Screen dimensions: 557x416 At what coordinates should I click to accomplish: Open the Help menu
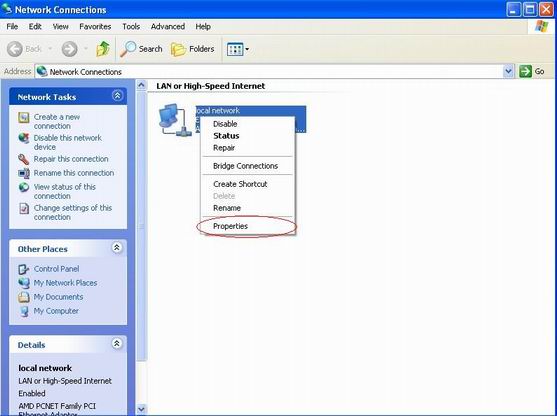coord(203,27)
